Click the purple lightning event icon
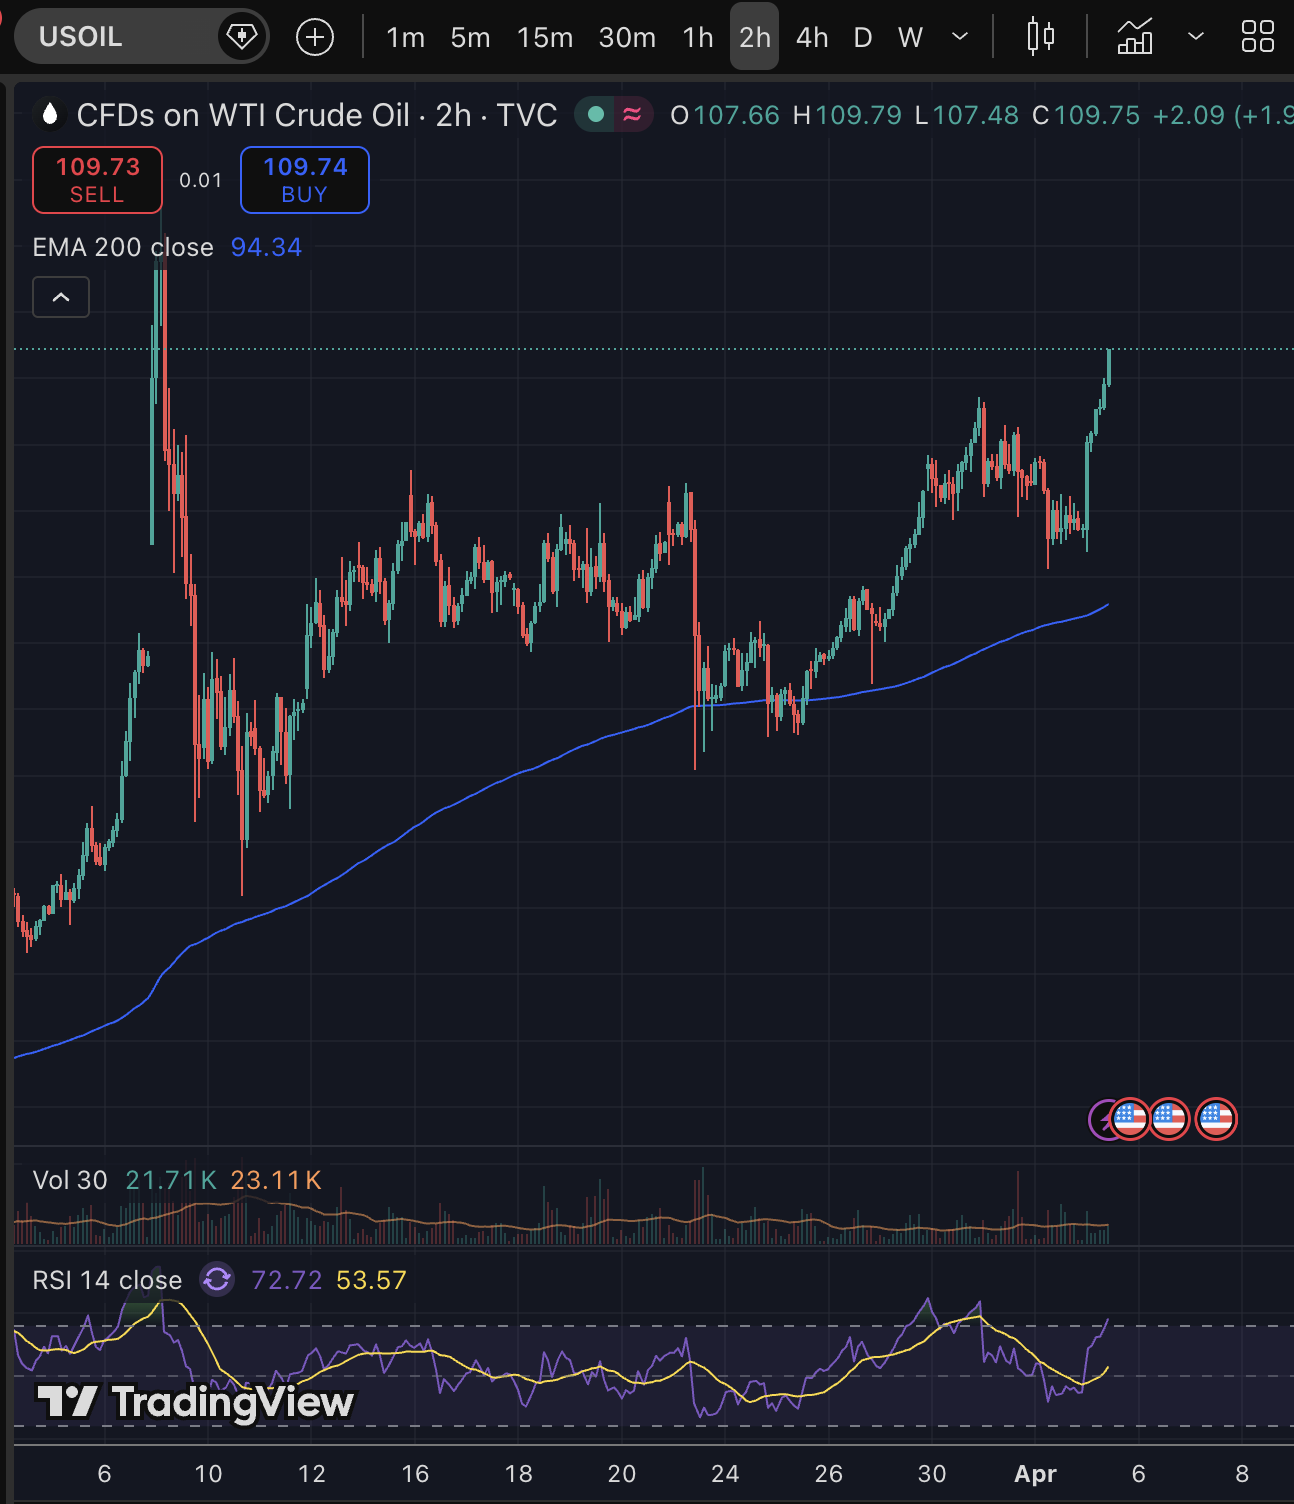Viewport: 1294px width, 1504px height. 1100,1120
